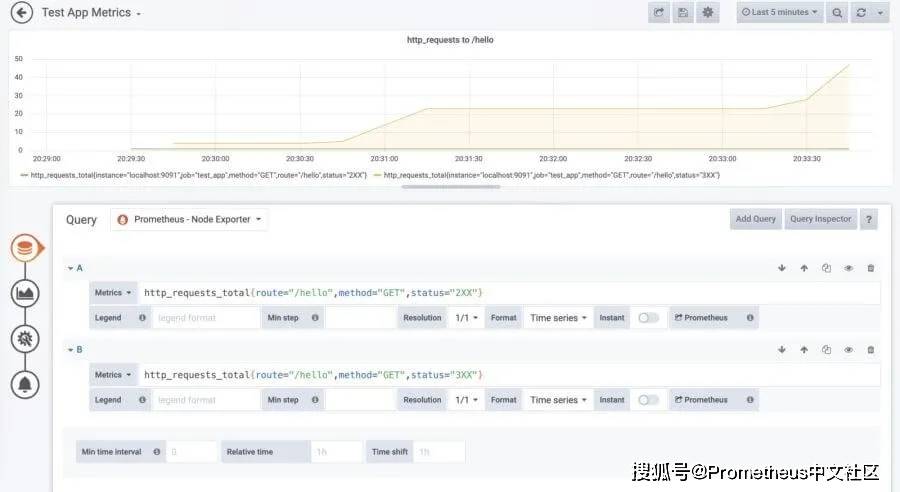This screenshot has width=900, height=492.
Task: Move query A down with arrow
Action: click(782, 268)
